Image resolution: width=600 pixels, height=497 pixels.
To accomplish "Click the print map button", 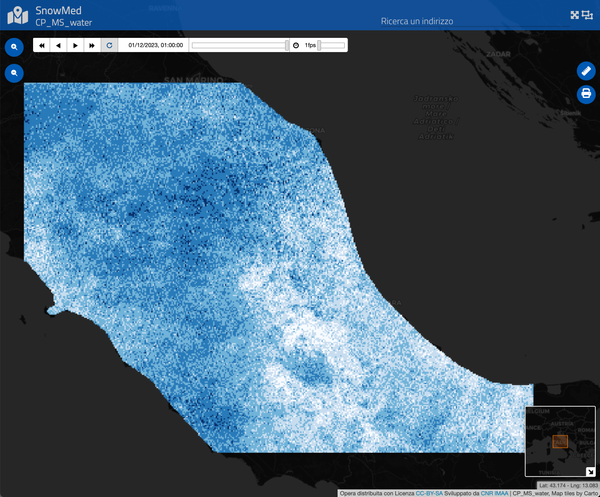I will pos(586,94).
